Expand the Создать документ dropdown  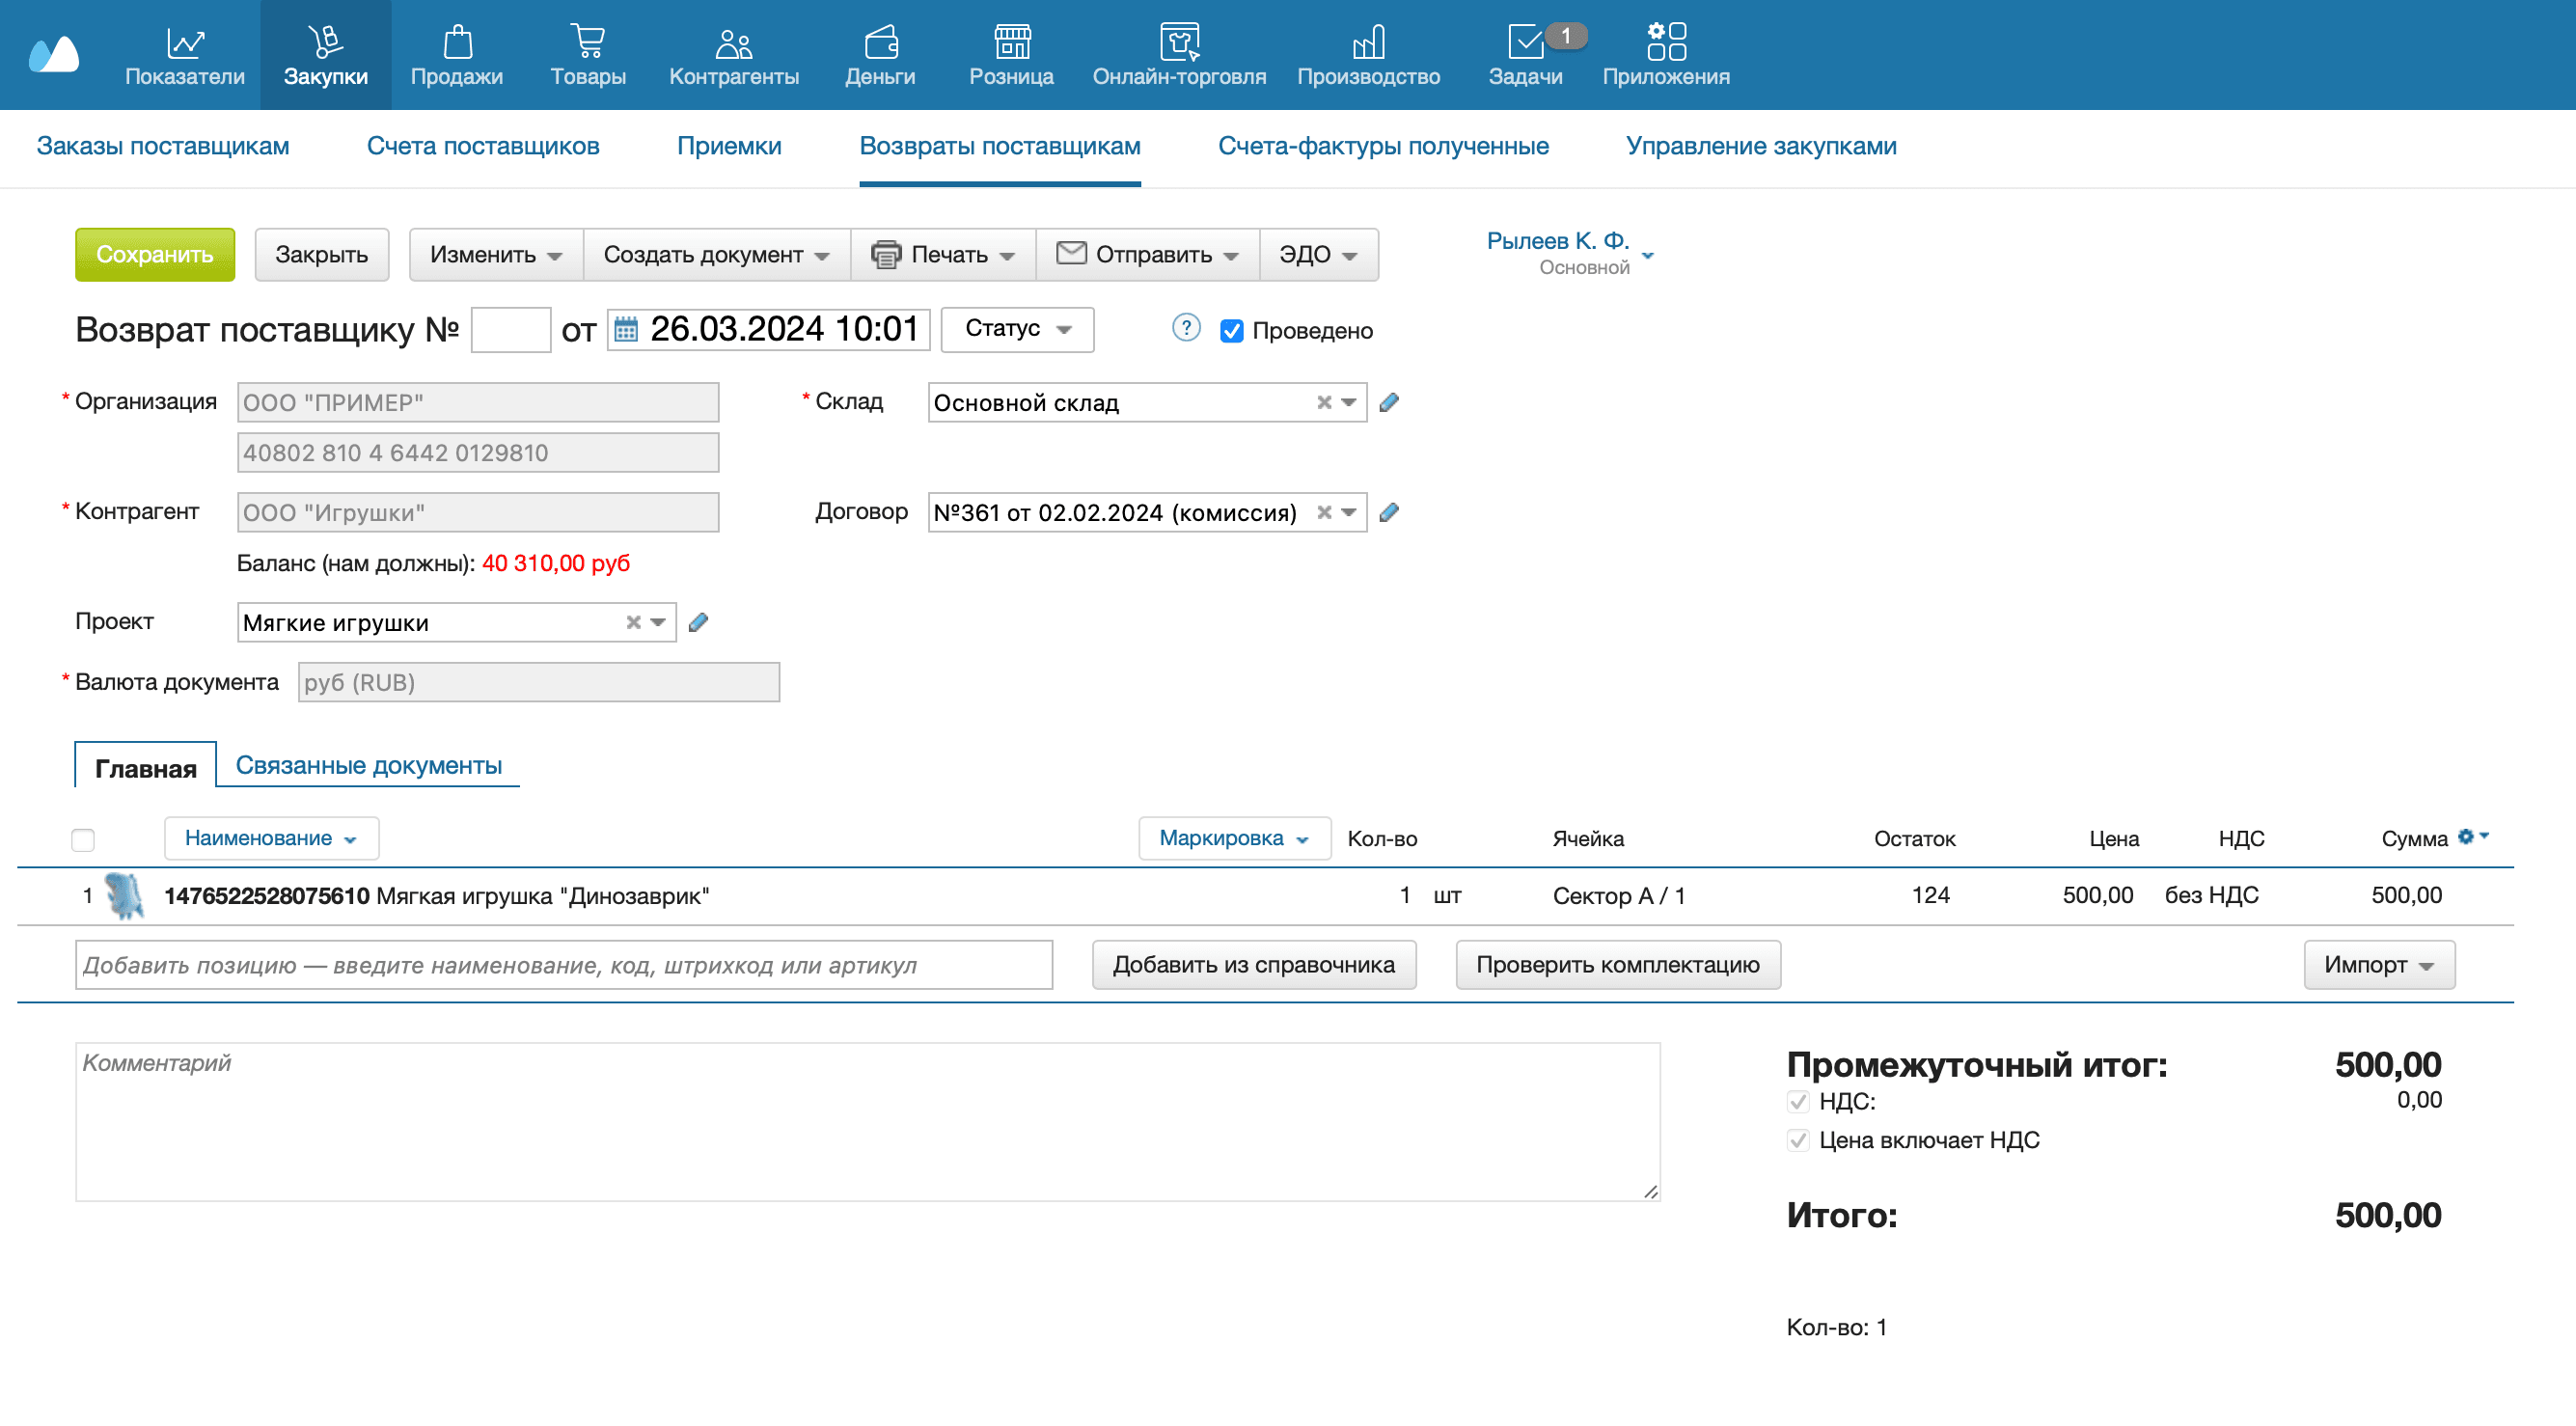(716, 255)
